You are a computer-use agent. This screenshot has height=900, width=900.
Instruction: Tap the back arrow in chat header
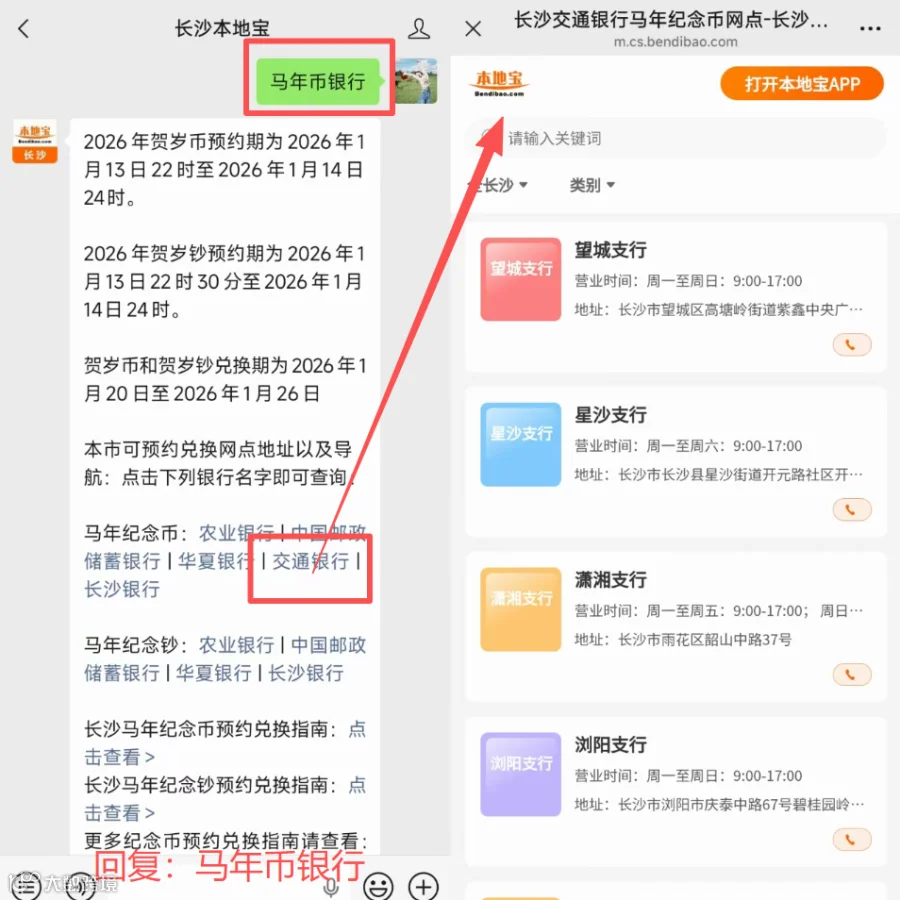(24, 29)
